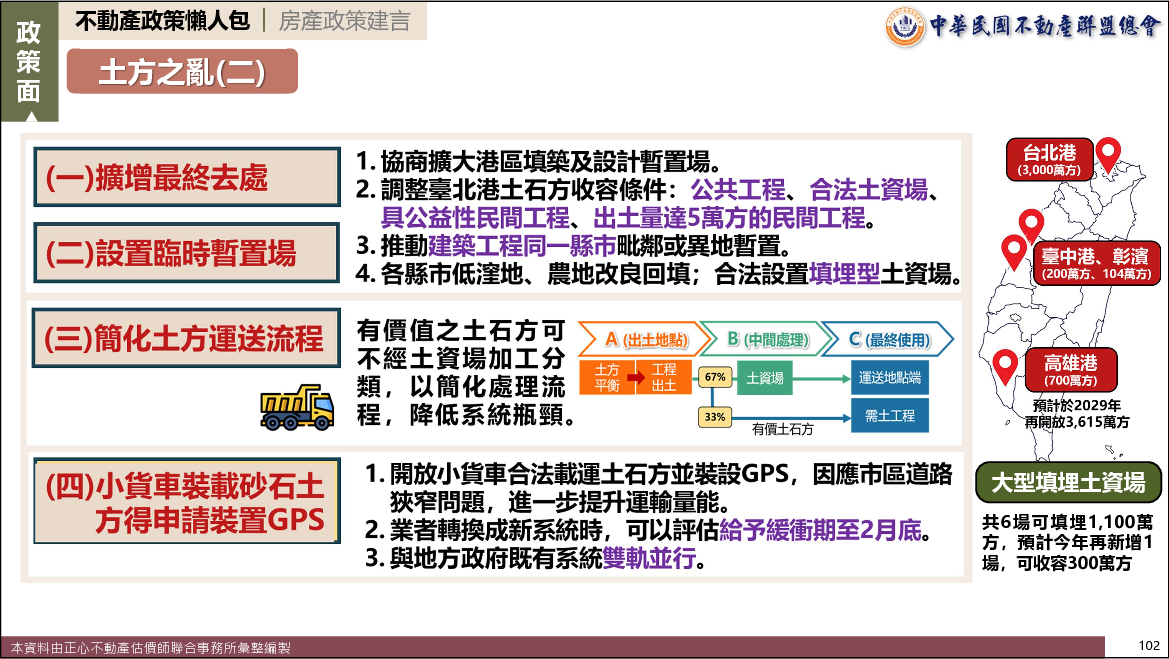Click the 台北港 (3,000萬方) label
This screenshot has height=659, width=1169.
tap(1049, 160)
